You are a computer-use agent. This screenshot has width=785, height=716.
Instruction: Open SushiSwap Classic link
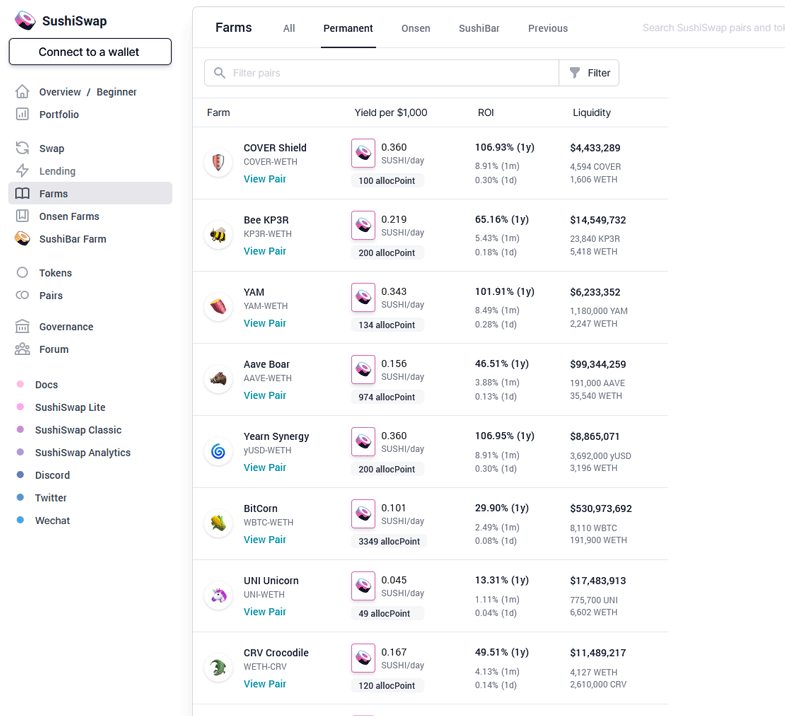tap(78, 430)
